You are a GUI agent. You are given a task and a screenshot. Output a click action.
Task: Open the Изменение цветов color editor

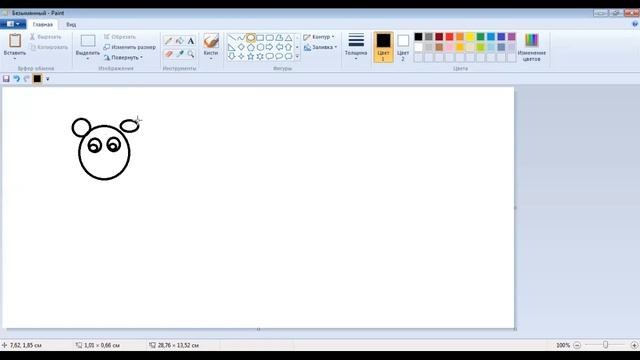[531, 47]
